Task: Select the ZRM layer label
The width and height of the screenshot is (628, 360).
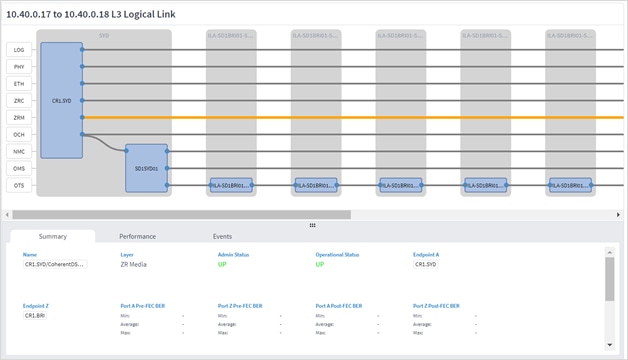Action: 19,118
